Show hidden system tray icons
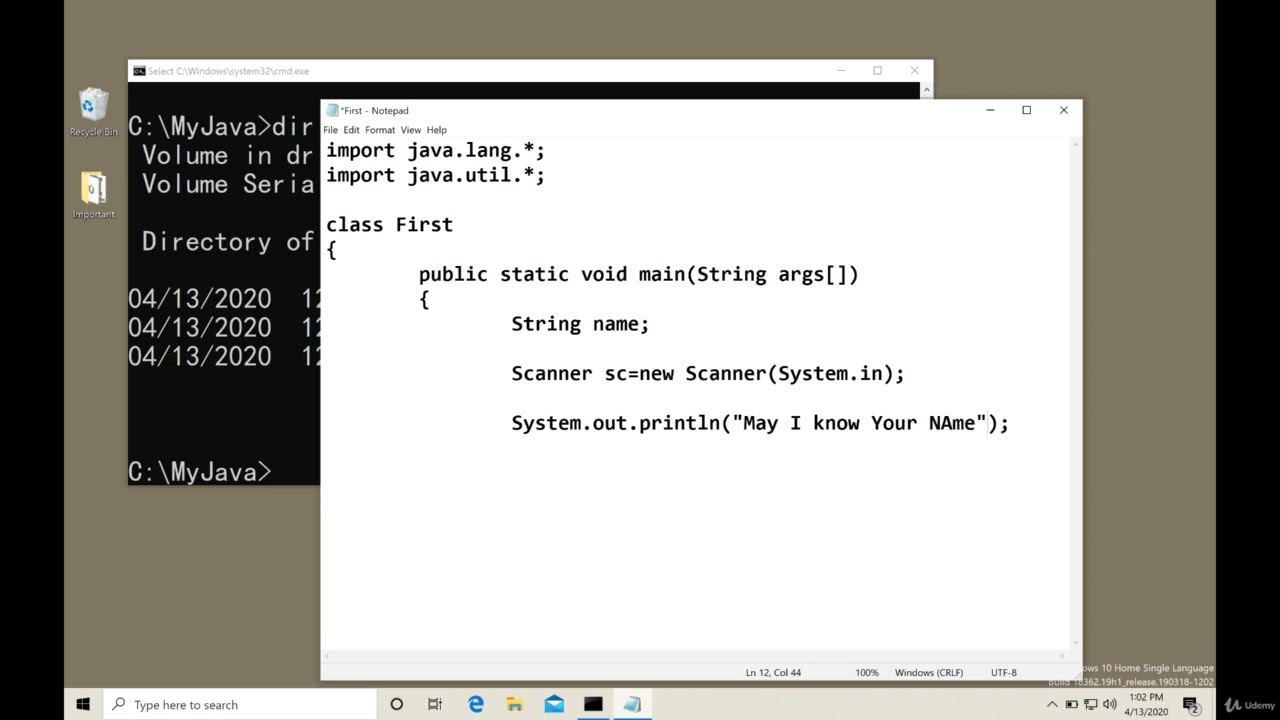This screenshot has height=720, width=1280. click(1052, 704)
